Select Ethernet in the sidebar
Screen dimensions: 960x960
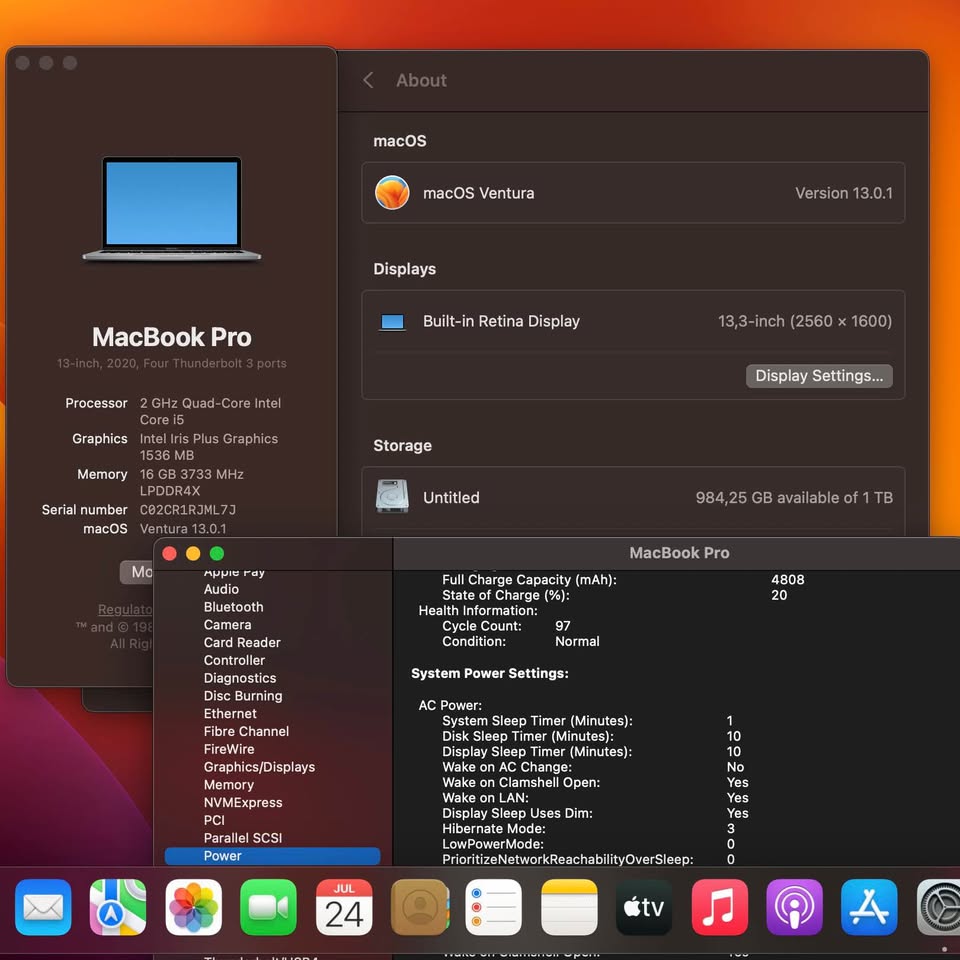pos(230,713)
